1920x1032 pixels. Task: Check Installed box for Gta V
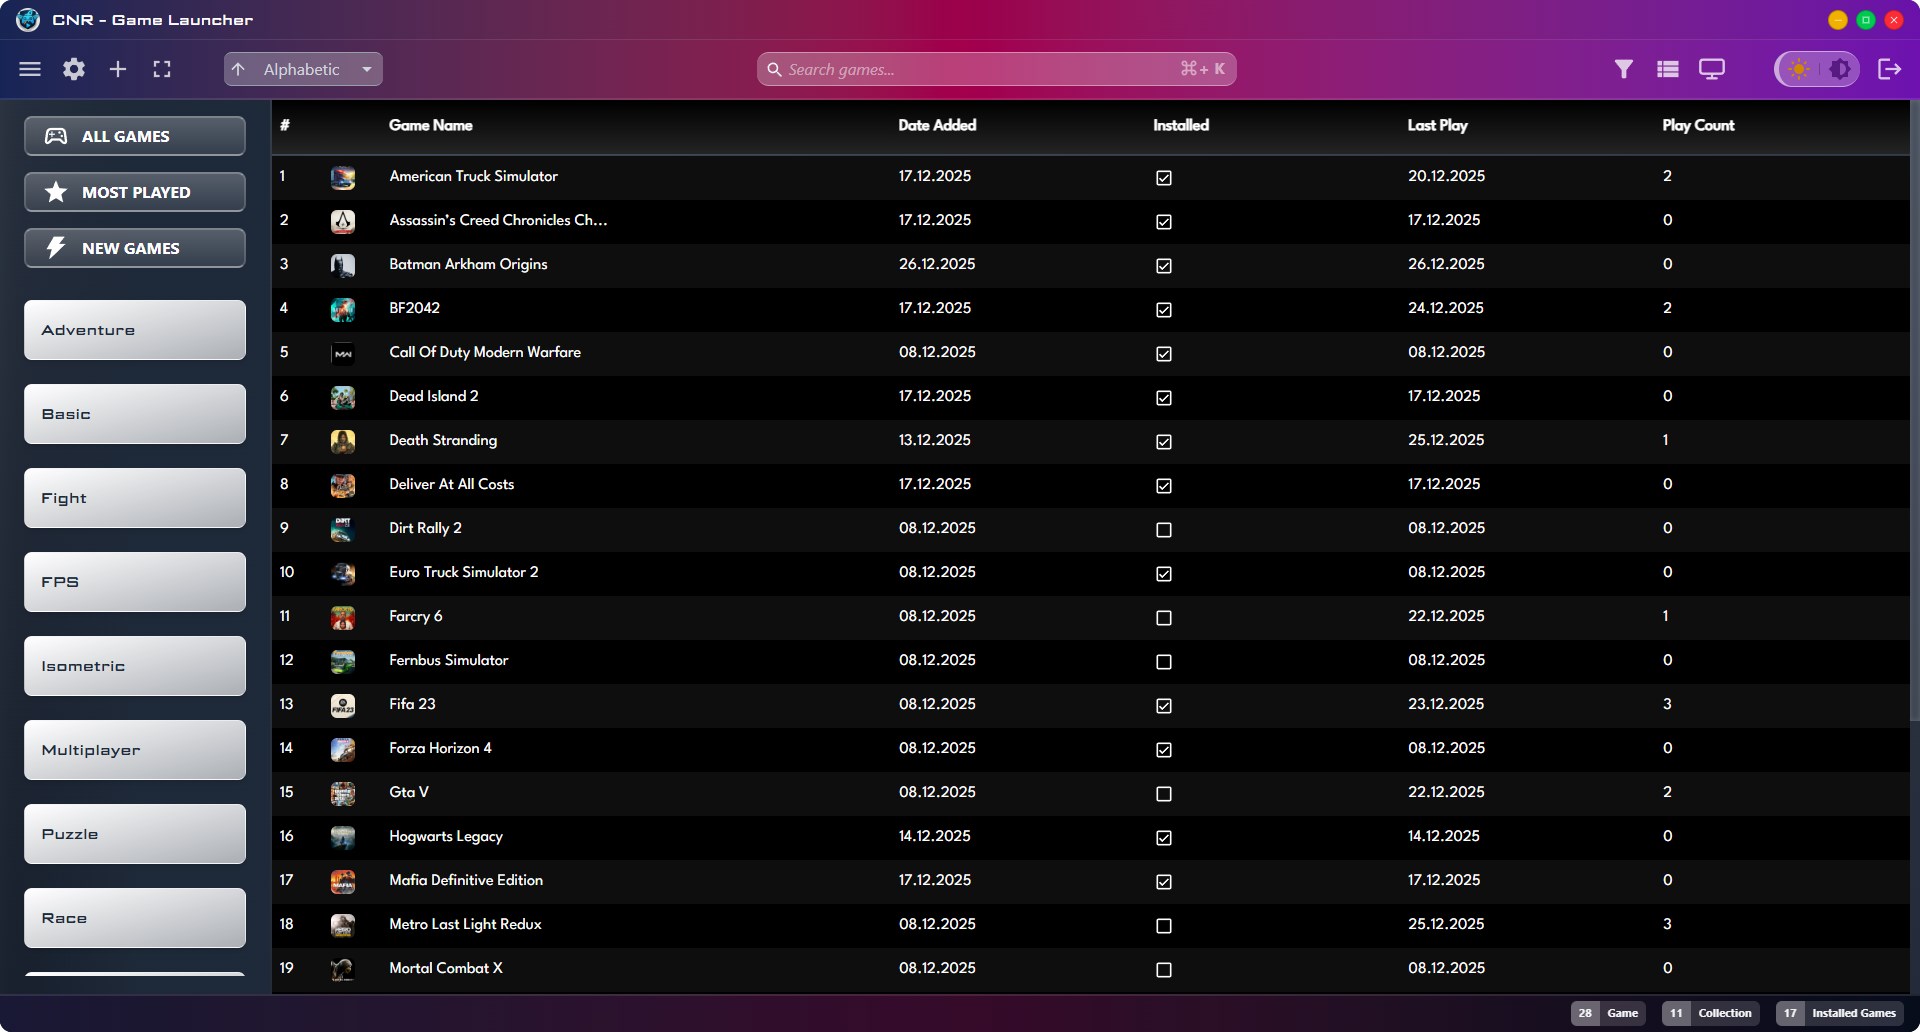(x=1164, y=794)
